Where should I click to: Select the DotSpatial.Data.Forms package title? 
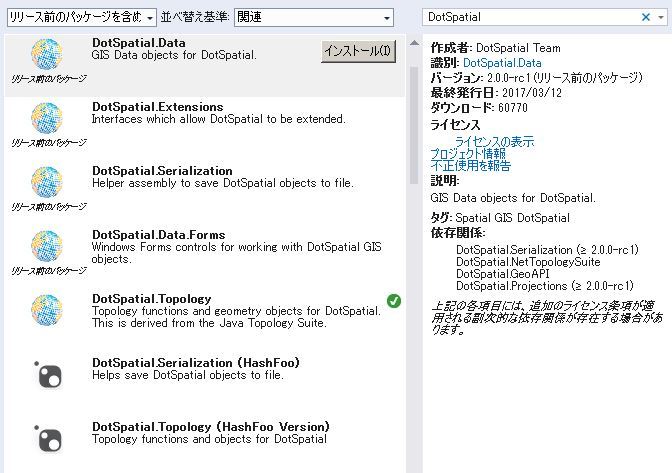point(159,235)
